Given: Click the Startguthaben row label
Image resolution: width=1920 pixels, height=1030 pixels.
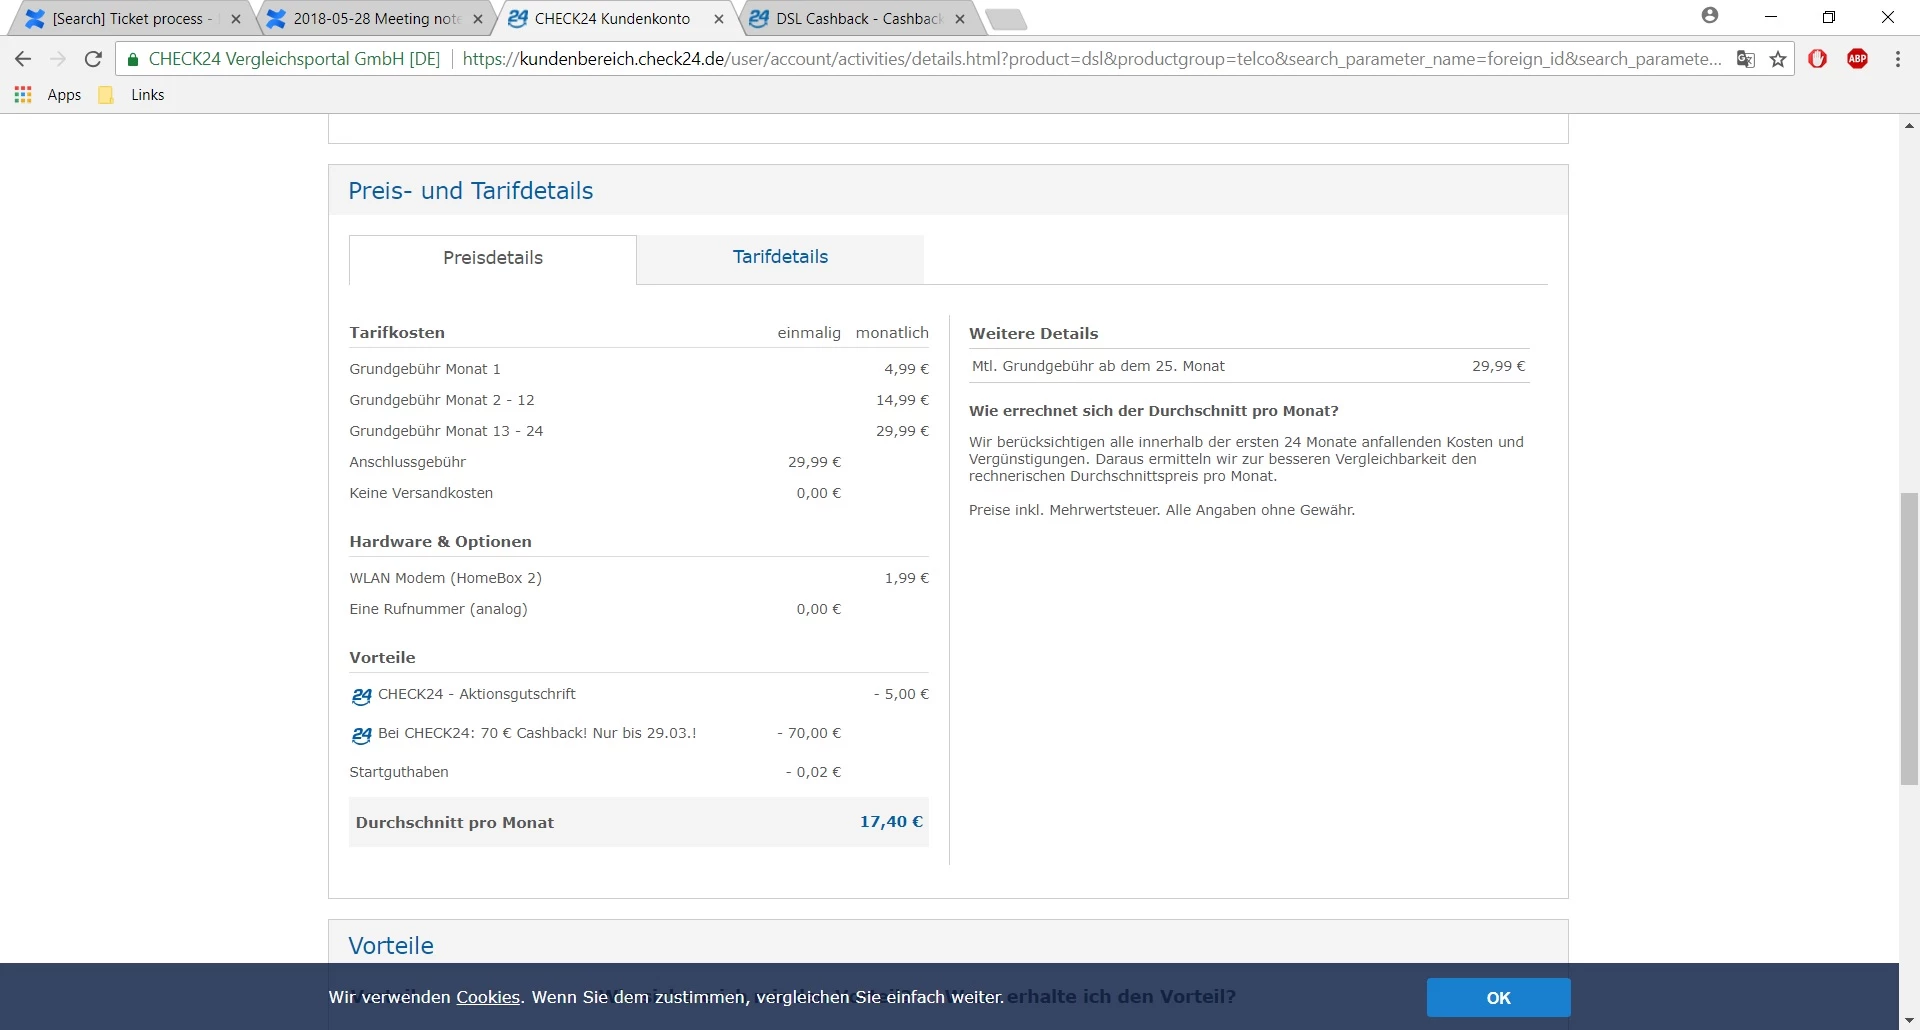Looking at the screenshot, I should [399, 772].
